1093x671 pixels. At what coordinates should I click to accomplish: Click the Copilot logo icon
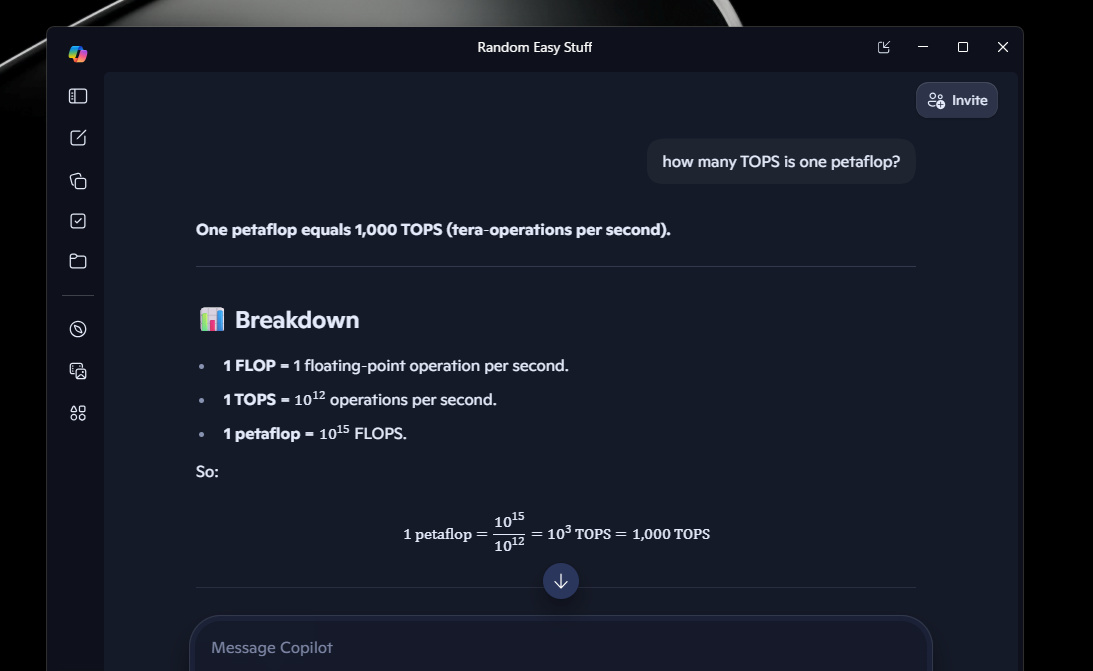[x=77, y=54]
